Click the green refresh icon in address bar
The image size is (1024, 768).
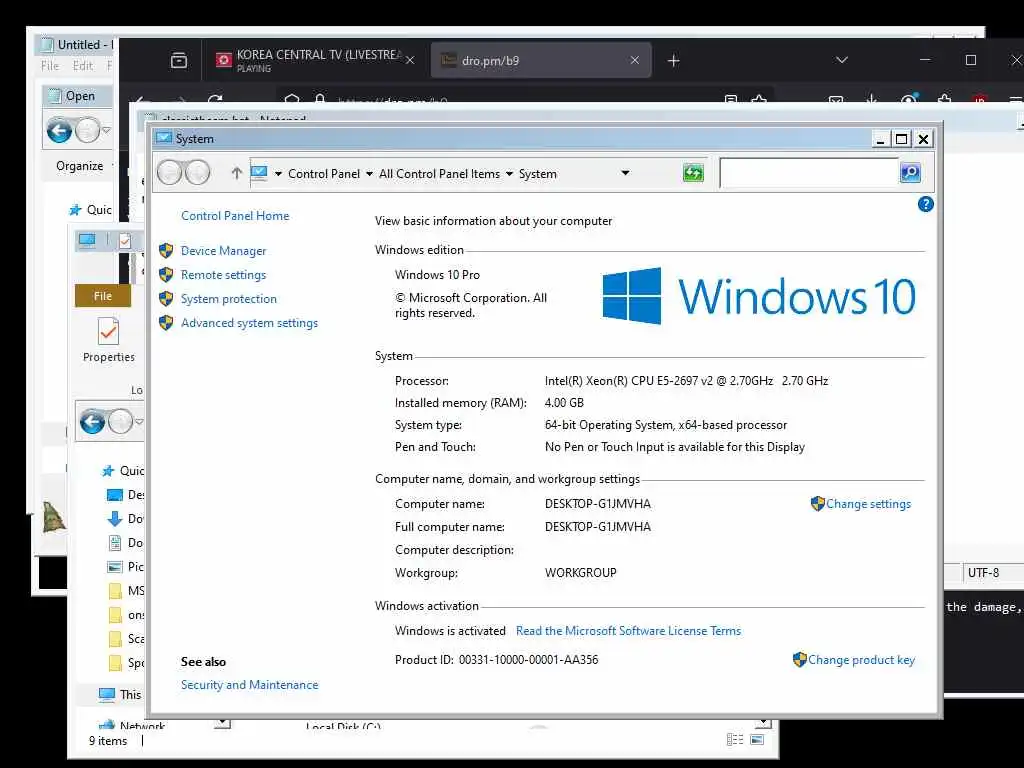(x=693, y=173)
